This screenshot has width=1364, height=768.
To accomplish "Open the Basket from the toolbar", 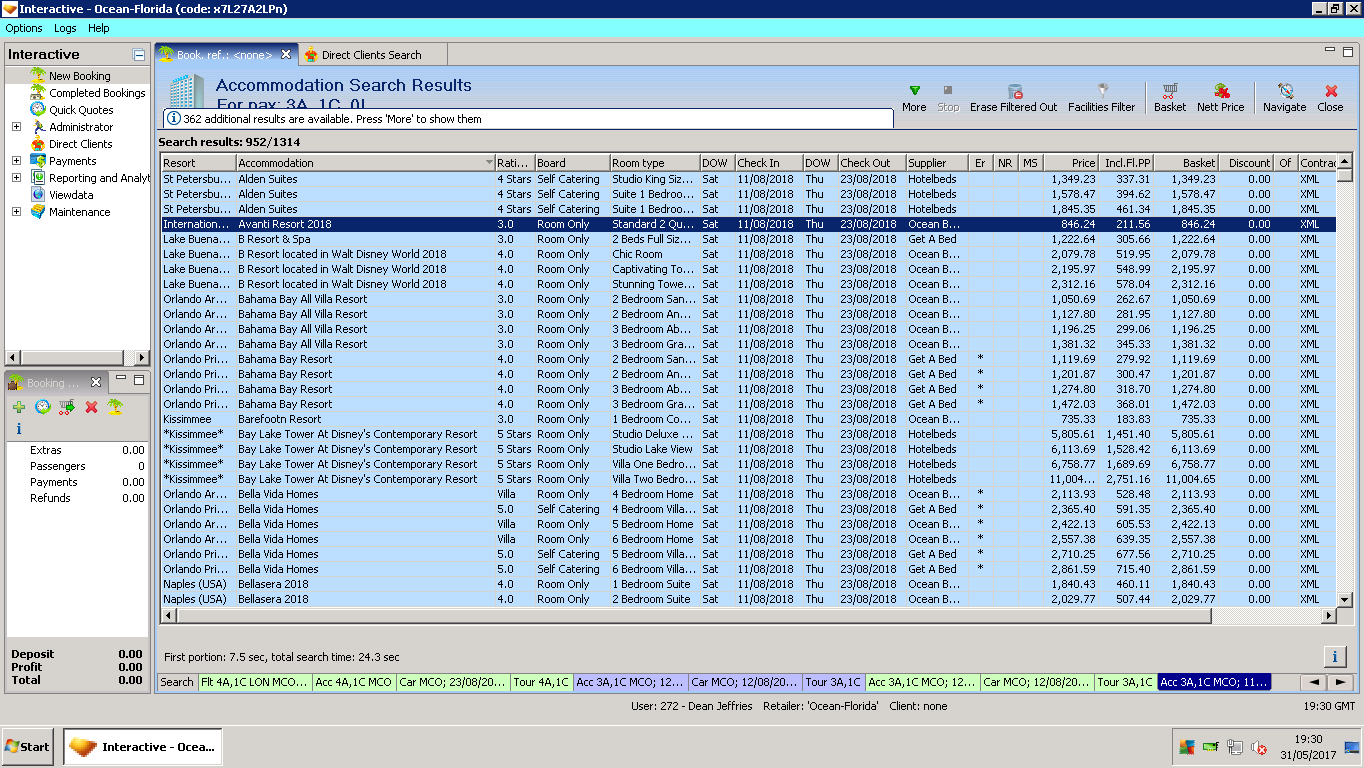I will (1169, 91).
